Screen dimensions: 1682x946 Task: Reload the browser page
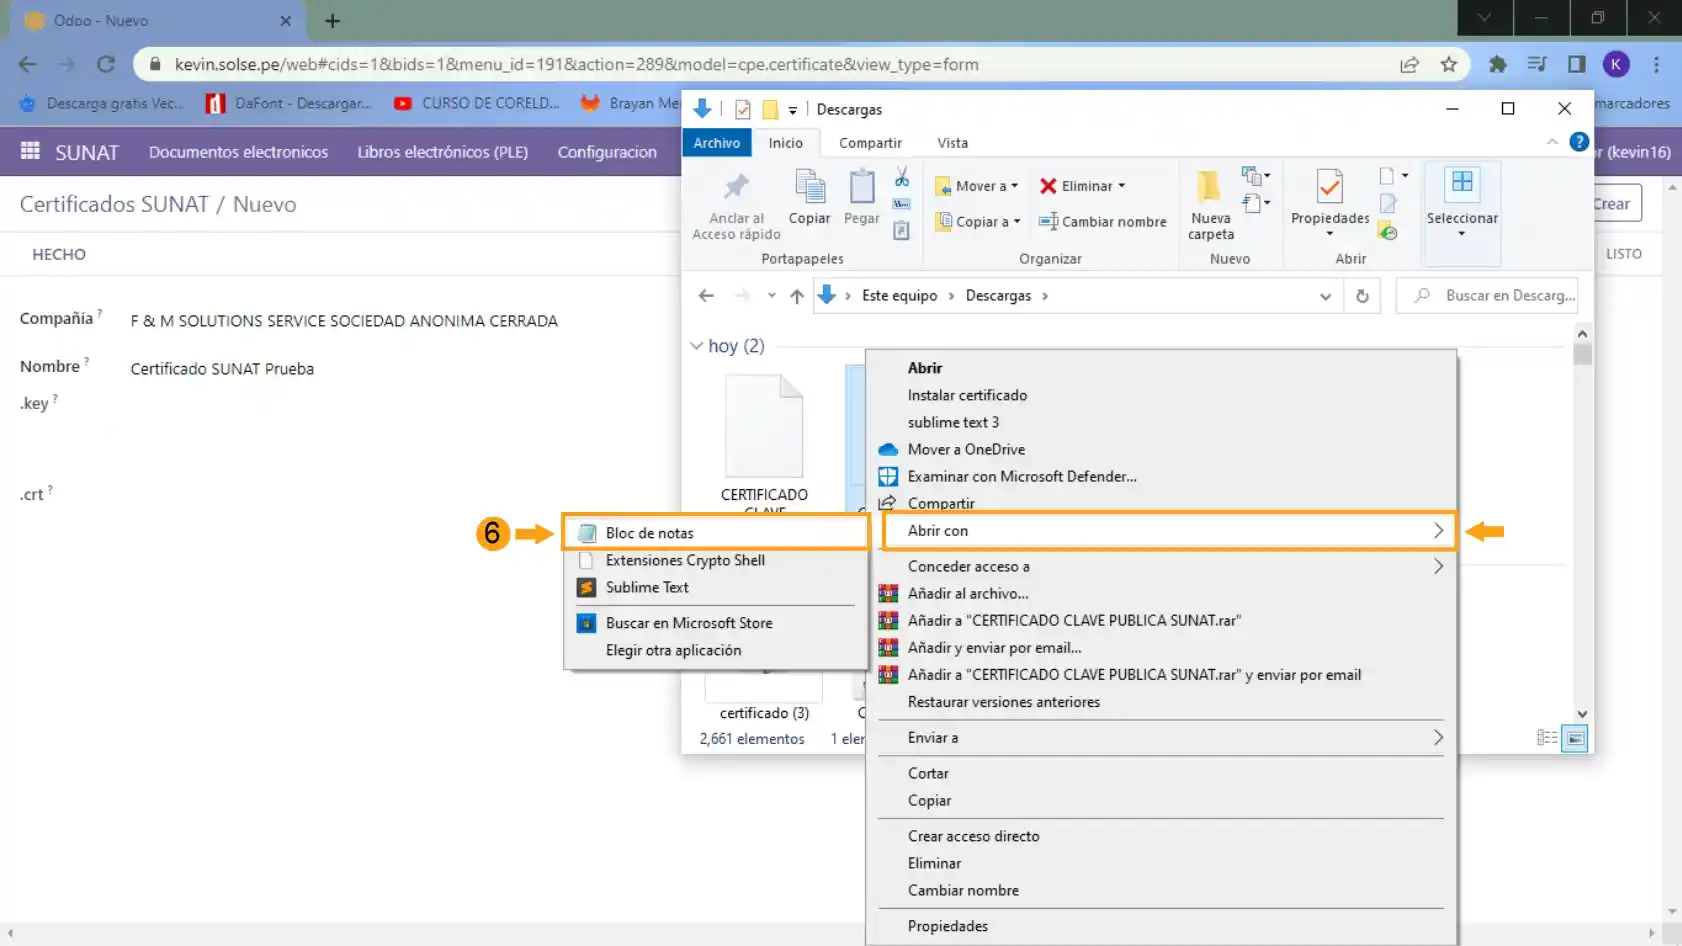(105, 64)
